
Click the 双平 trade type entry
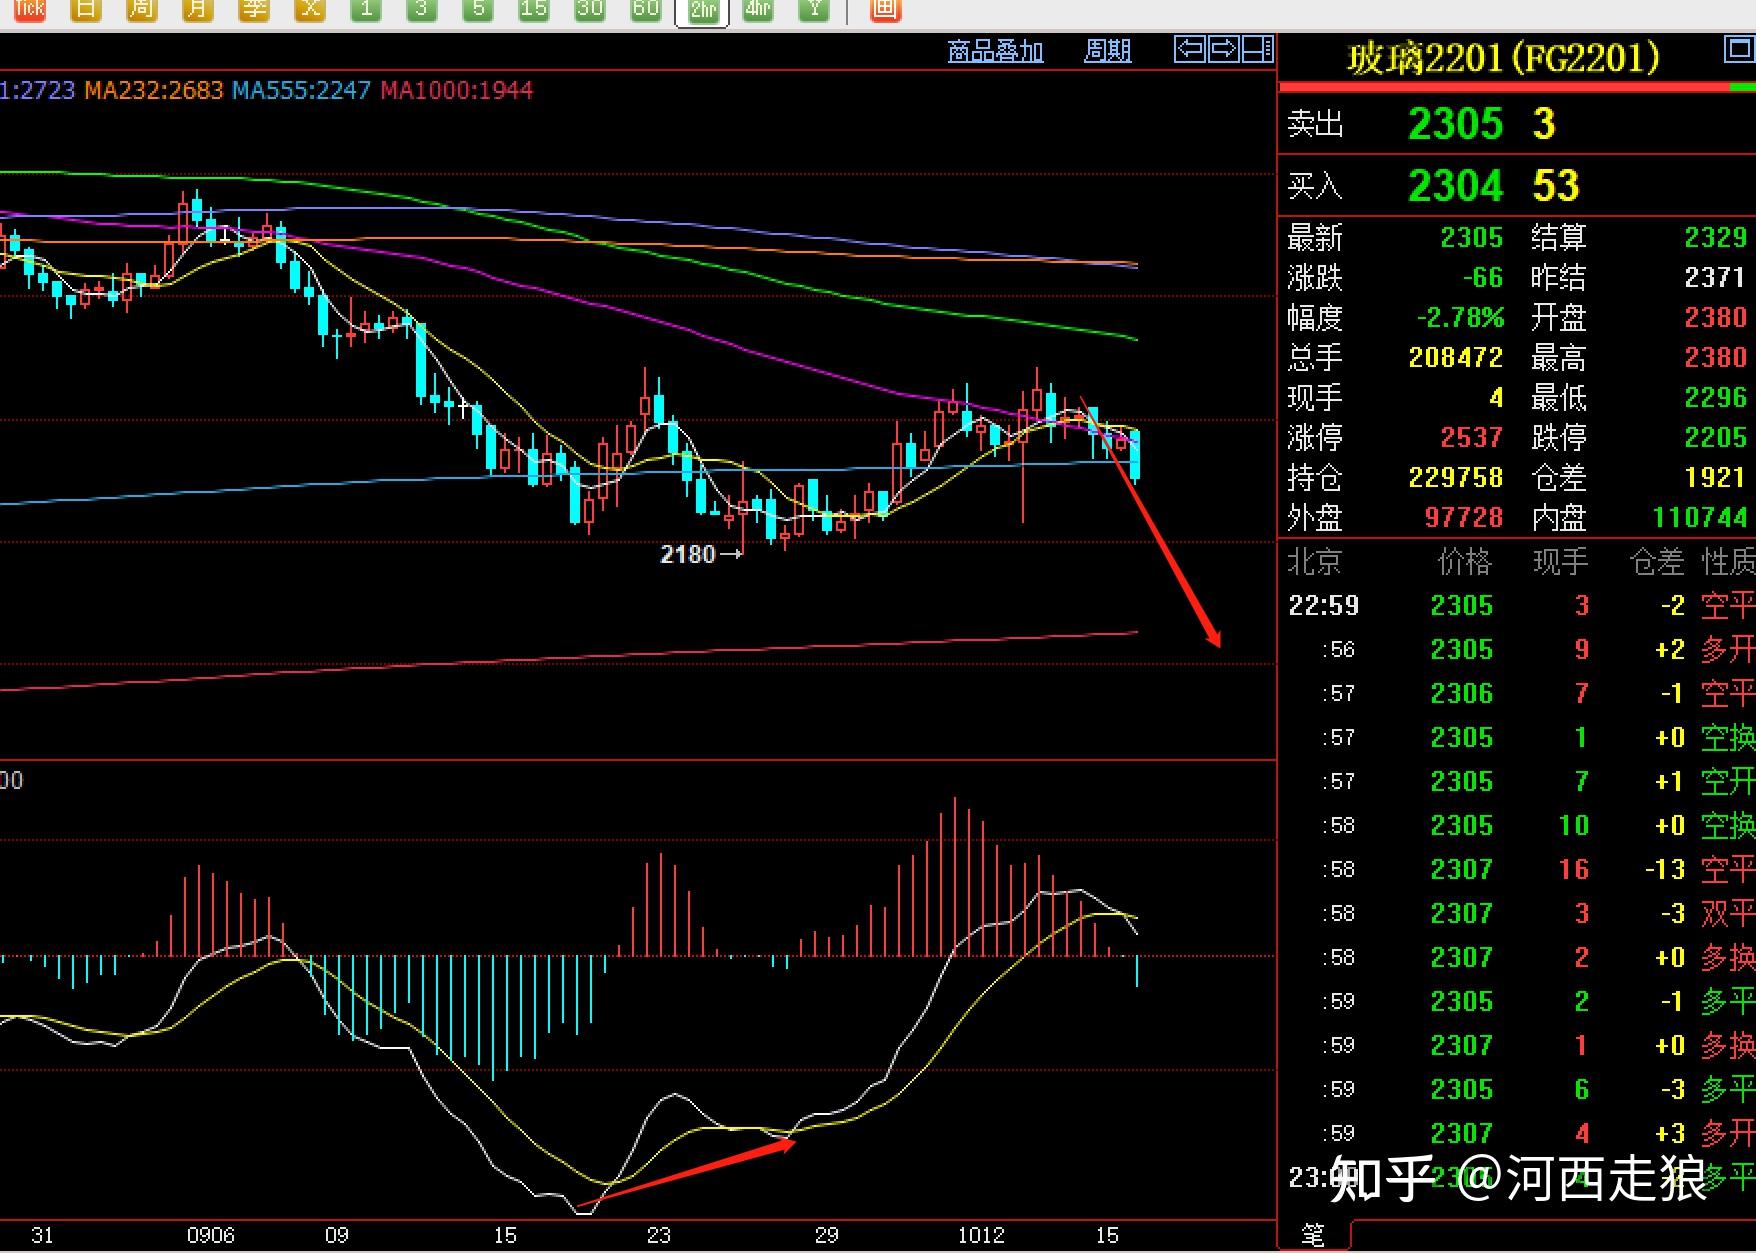click(x=1728, y=914)
